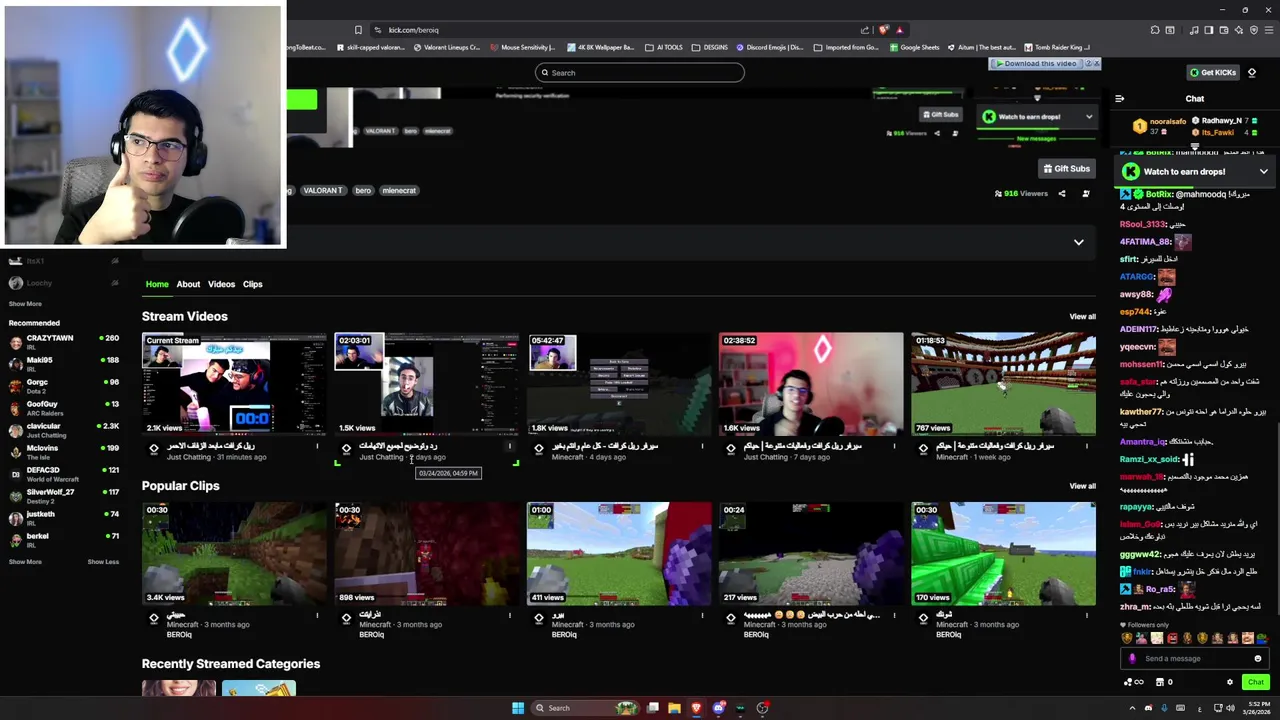1280x720 pixels.
Task: Open the 02:03:01 stream video thumbnail
Action: coord(426,384)
